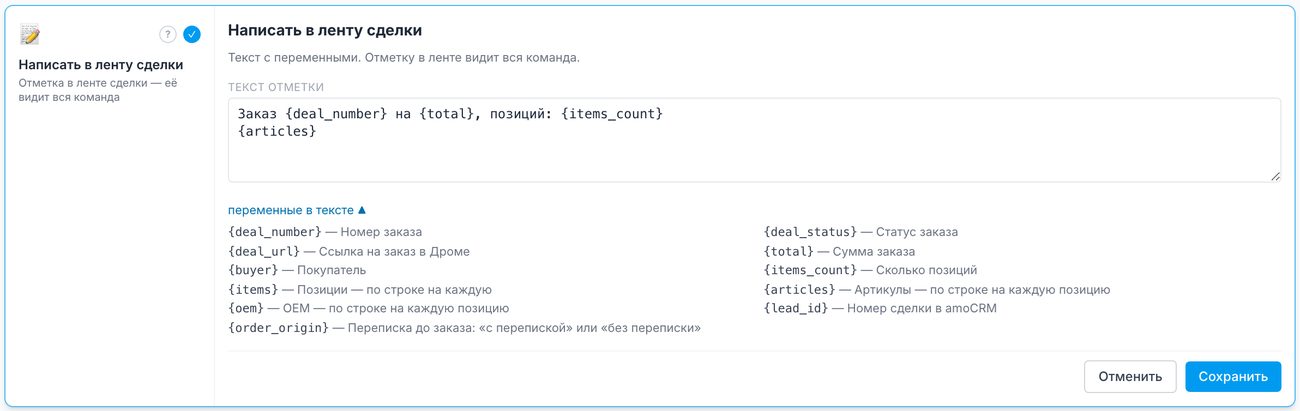Click the text area resize handle corner

[1275, 176]
